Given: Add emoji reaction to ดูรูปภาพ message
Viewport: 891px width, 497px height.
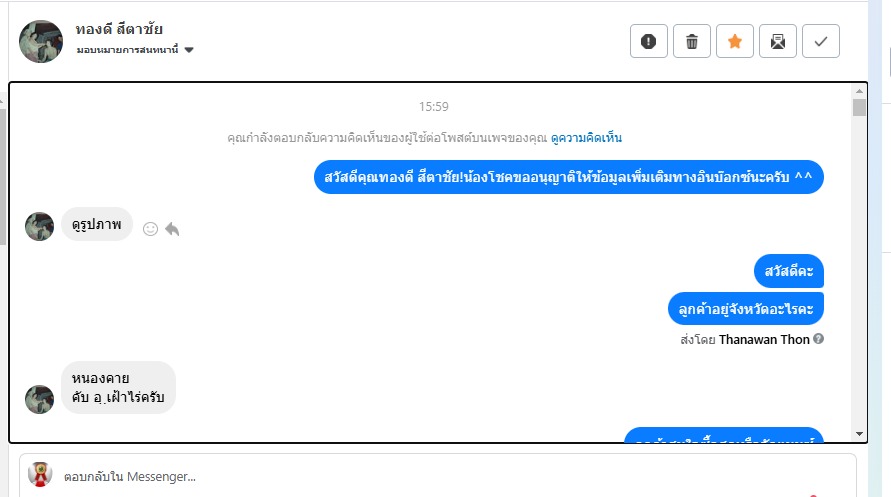Looking at the screenshot, I should click(x=150, y=229).
